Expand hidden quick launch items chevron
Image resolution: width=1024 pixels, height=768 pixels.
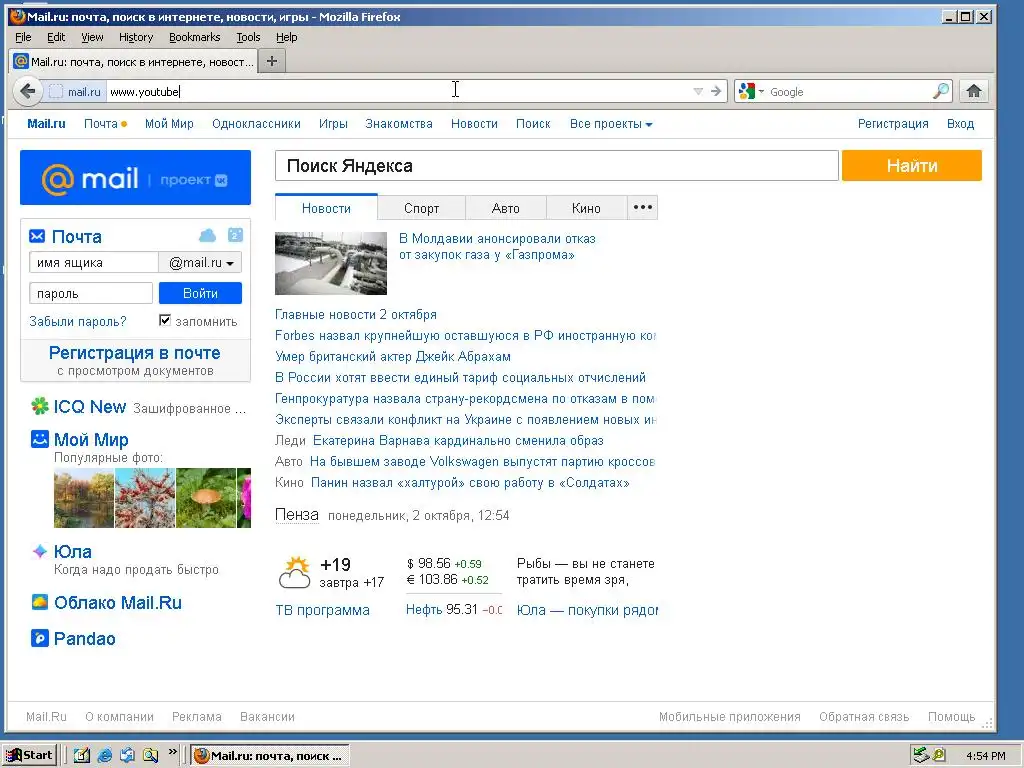click(x=172, y=752)
